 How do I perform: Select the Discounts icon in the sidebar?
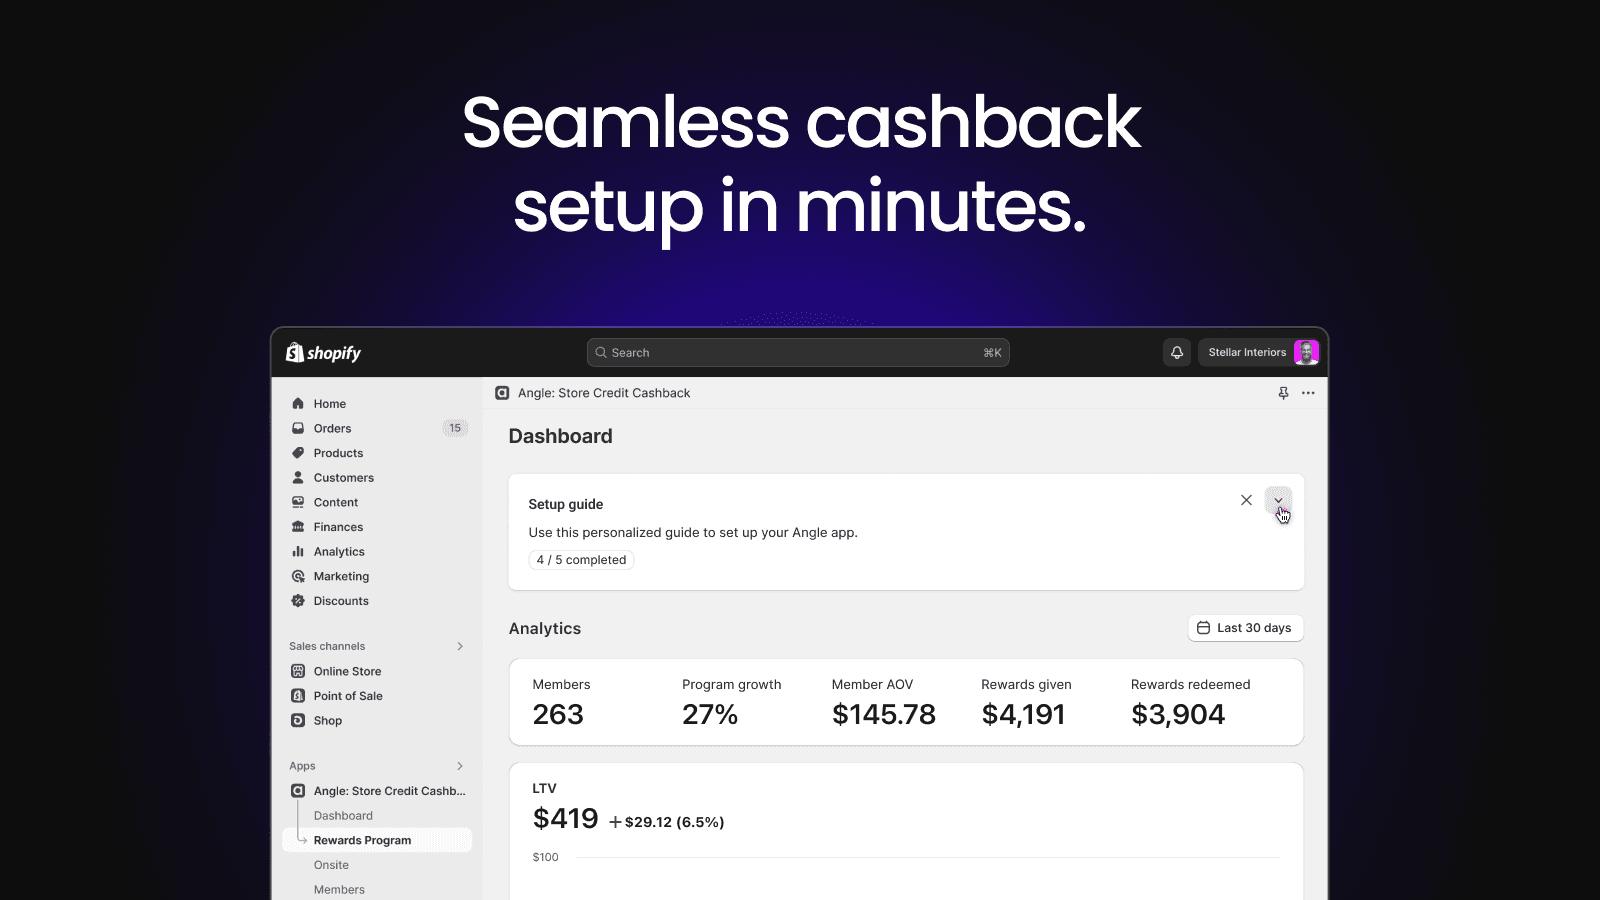pyautogui.click(x=298, y=600)
